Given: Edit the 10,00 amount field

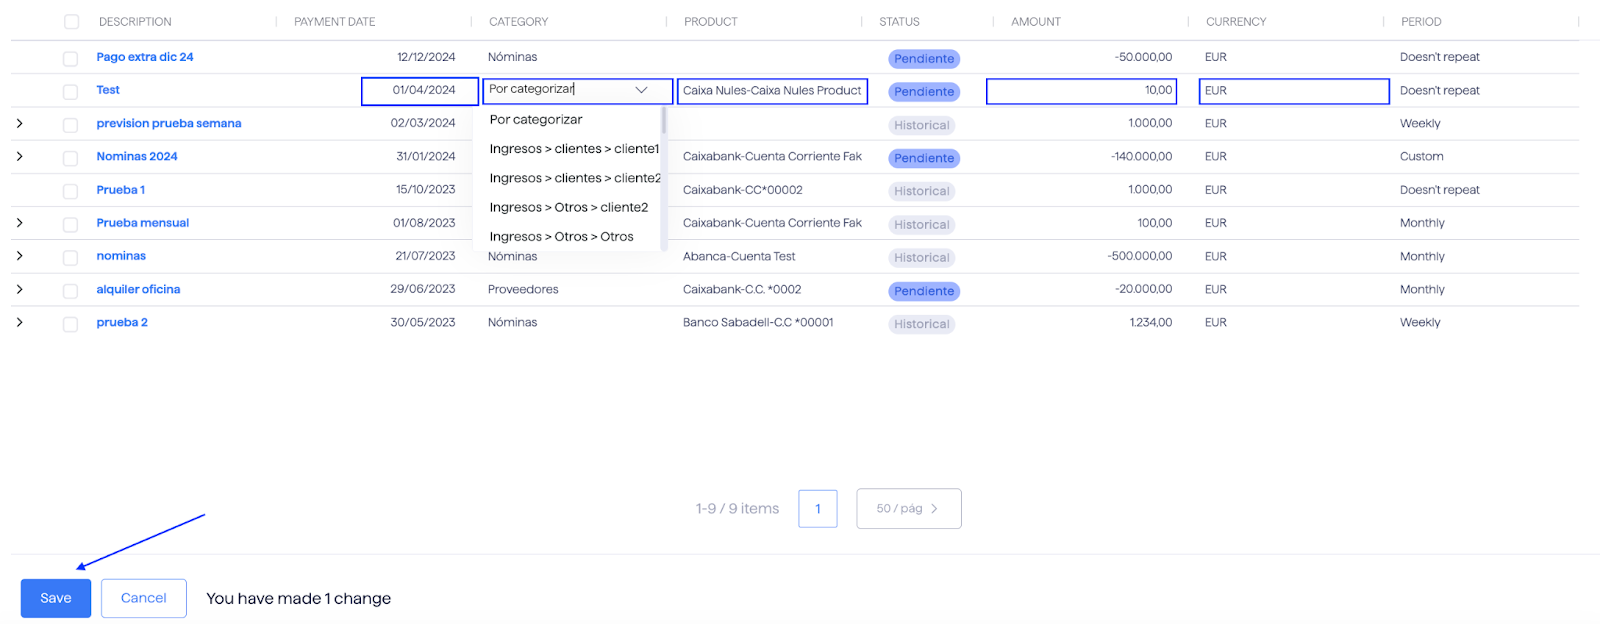Looking at the screenshot, I should tap(1081, 91).
